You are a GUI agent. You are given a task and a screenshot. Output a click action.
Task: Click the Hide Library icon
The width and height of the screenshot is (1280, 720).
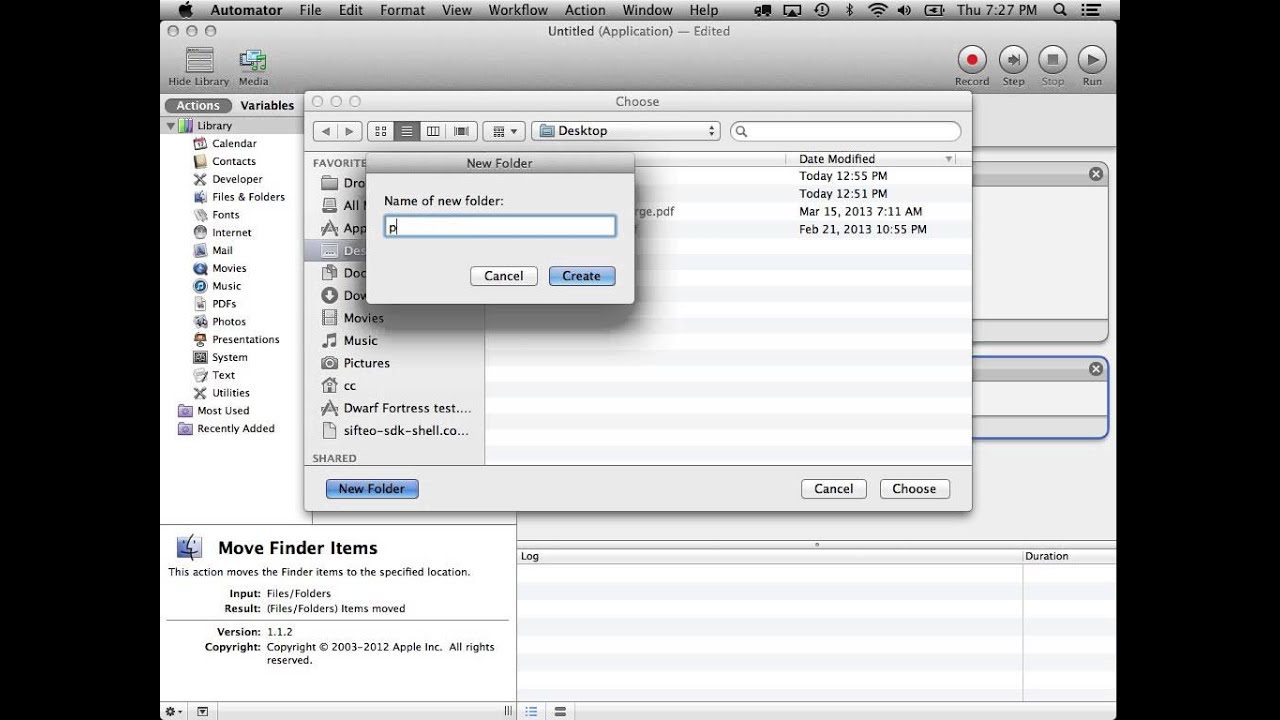pos(199,60)
